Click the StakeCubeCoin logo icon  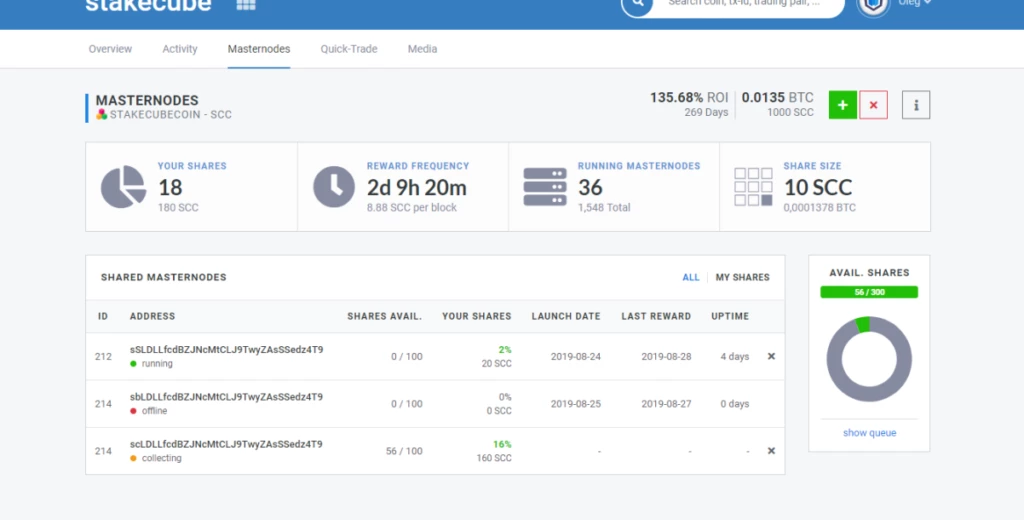point(102,114)
